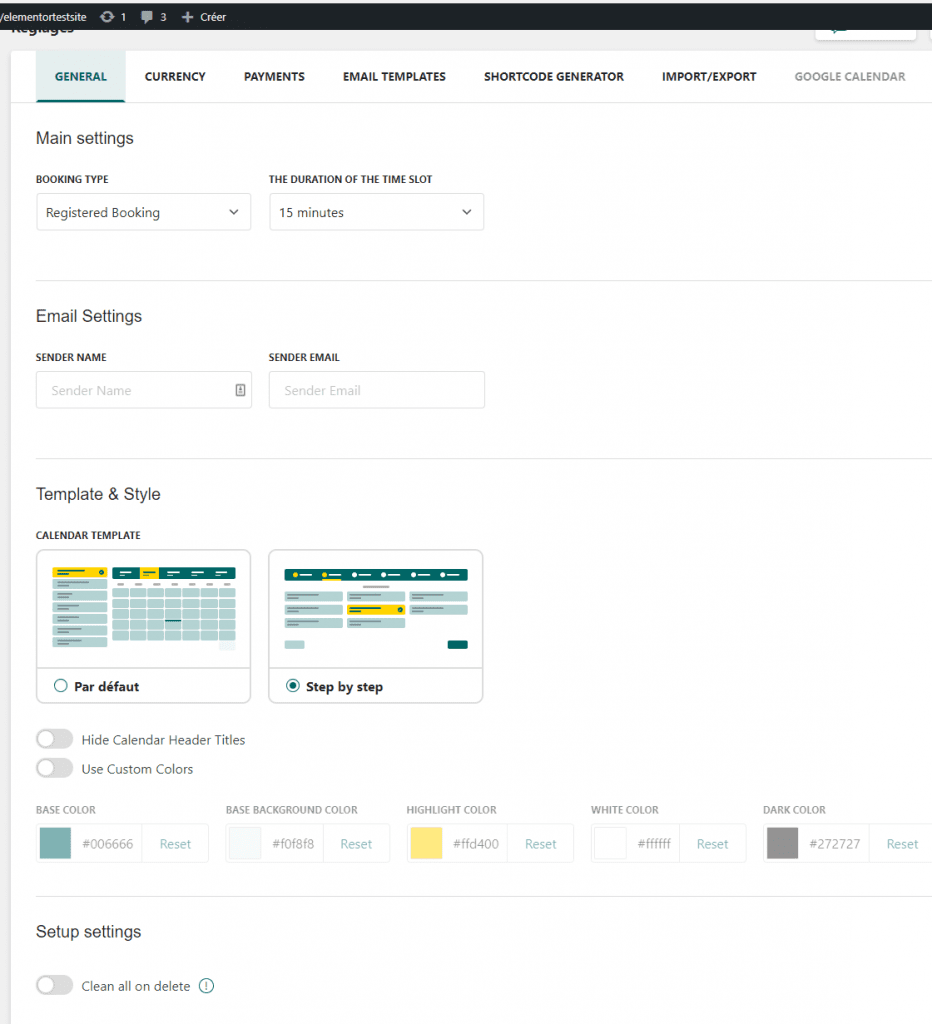The height and width of the screenshot is (1024, 932).
Task: Click the Par défaut template thumbnail
Action: click(x=143, y=608)
